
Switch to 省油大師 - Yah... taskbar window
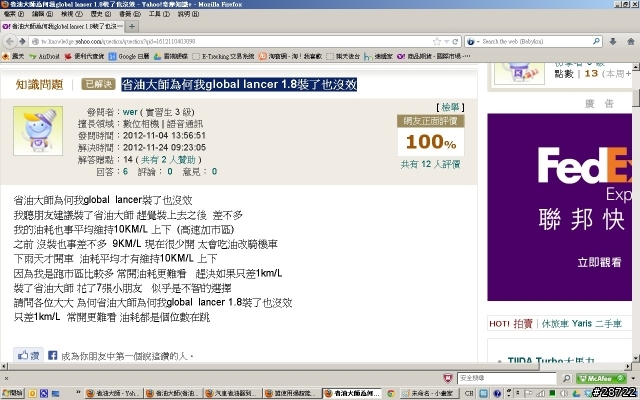click(x=114, y=393)
